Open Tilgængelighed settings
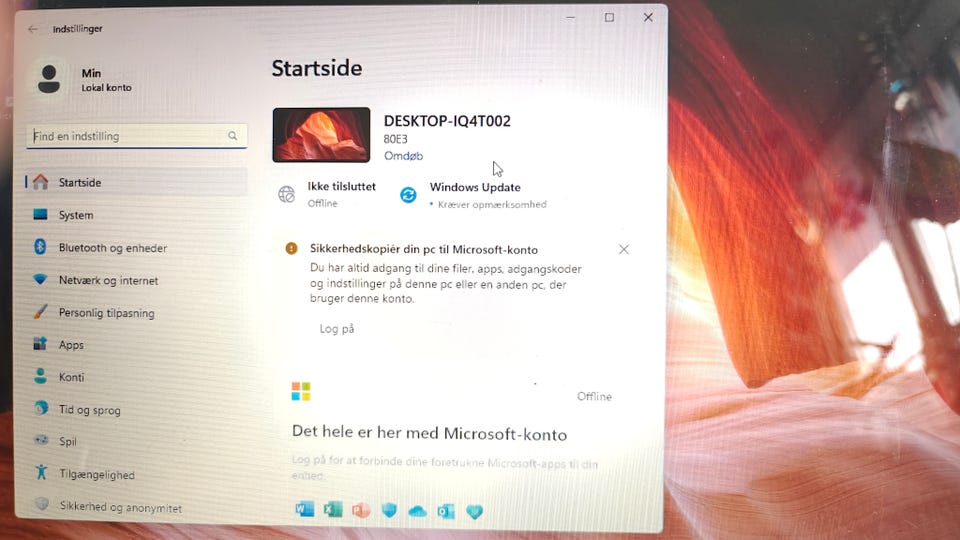This screenshot has height=540, width=960. point(136,474)
